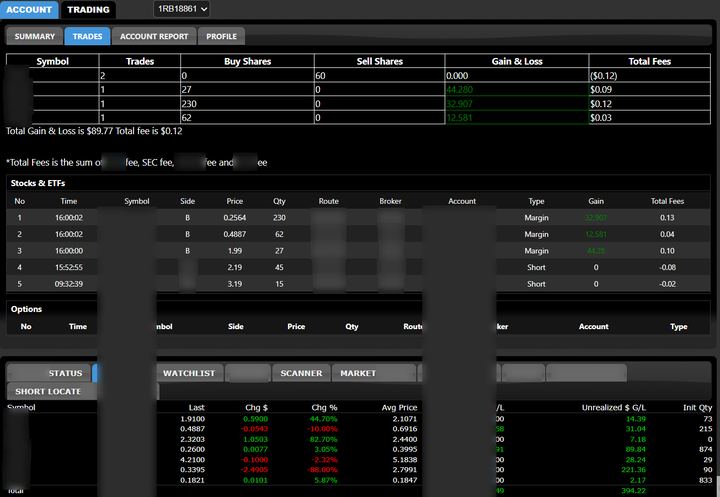Viewport: 720px width, 497px height.
Task: Click the -0.08 total fees value
Action: point(667,267)
